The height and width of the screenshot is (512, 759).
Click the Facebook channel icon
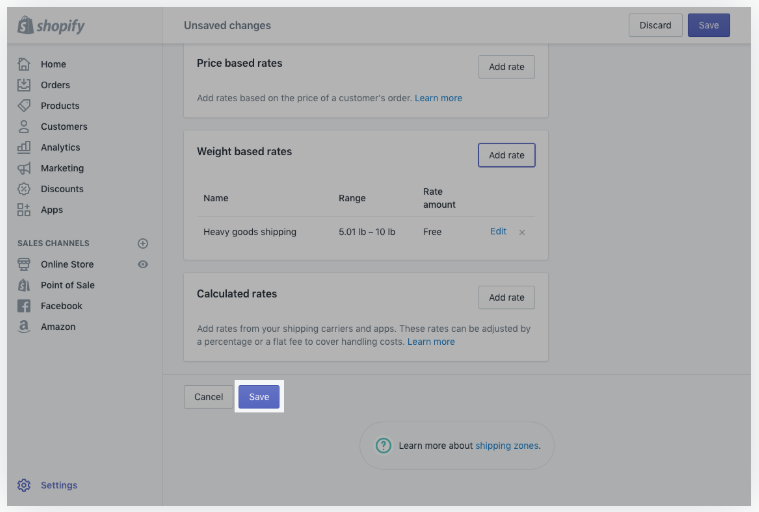24,306
